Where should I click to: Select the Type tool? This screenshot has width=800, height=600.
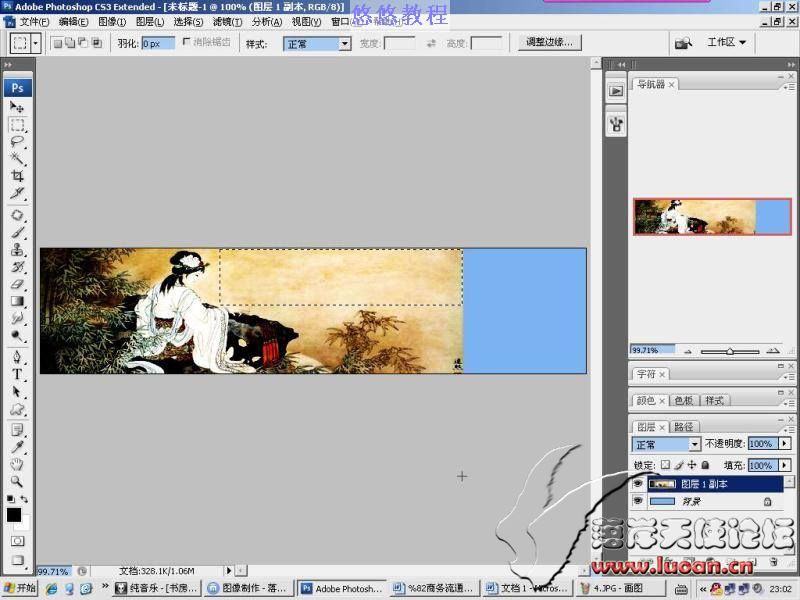point(17,374)
